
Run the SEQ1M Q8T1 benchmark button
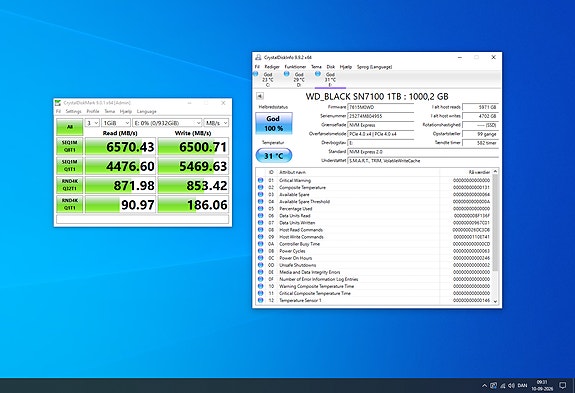click(x=70, y=146)
